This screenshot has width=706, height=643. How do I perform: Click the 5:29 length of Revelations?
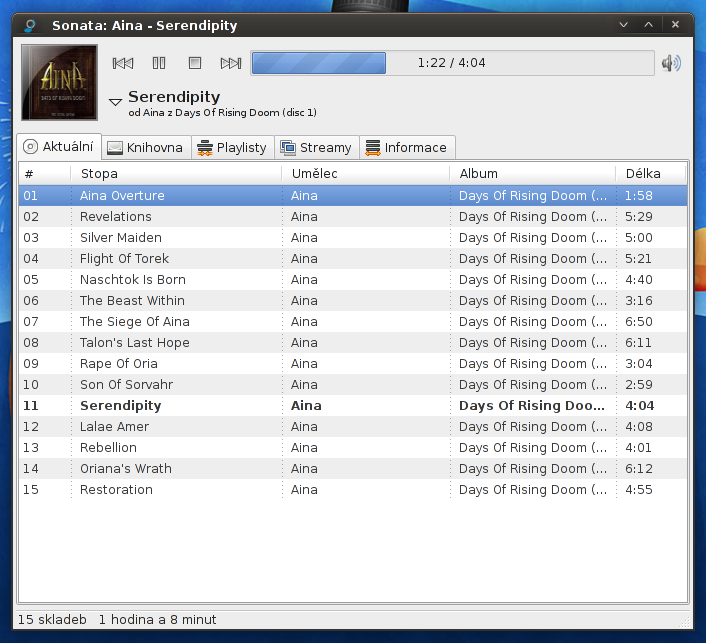tap(638, 217)
